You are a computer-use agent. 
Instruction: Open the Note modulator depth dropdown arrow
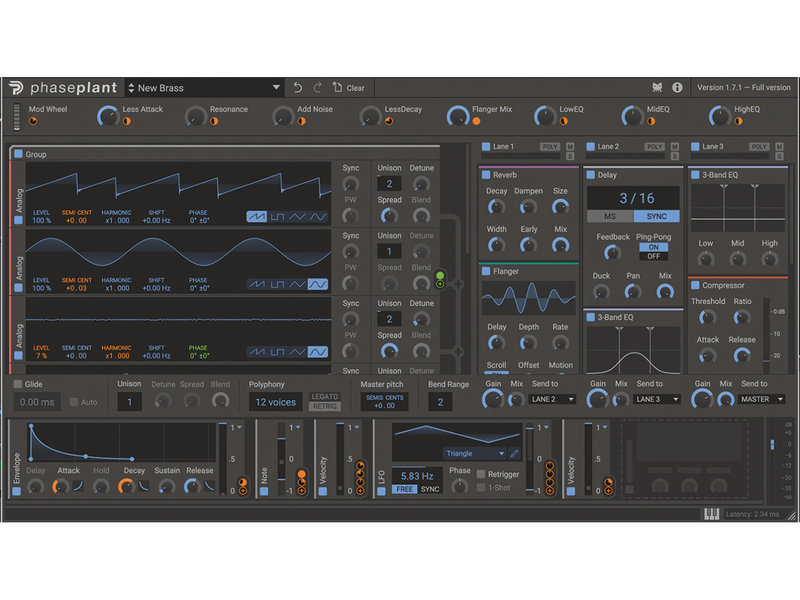(298, 428)
